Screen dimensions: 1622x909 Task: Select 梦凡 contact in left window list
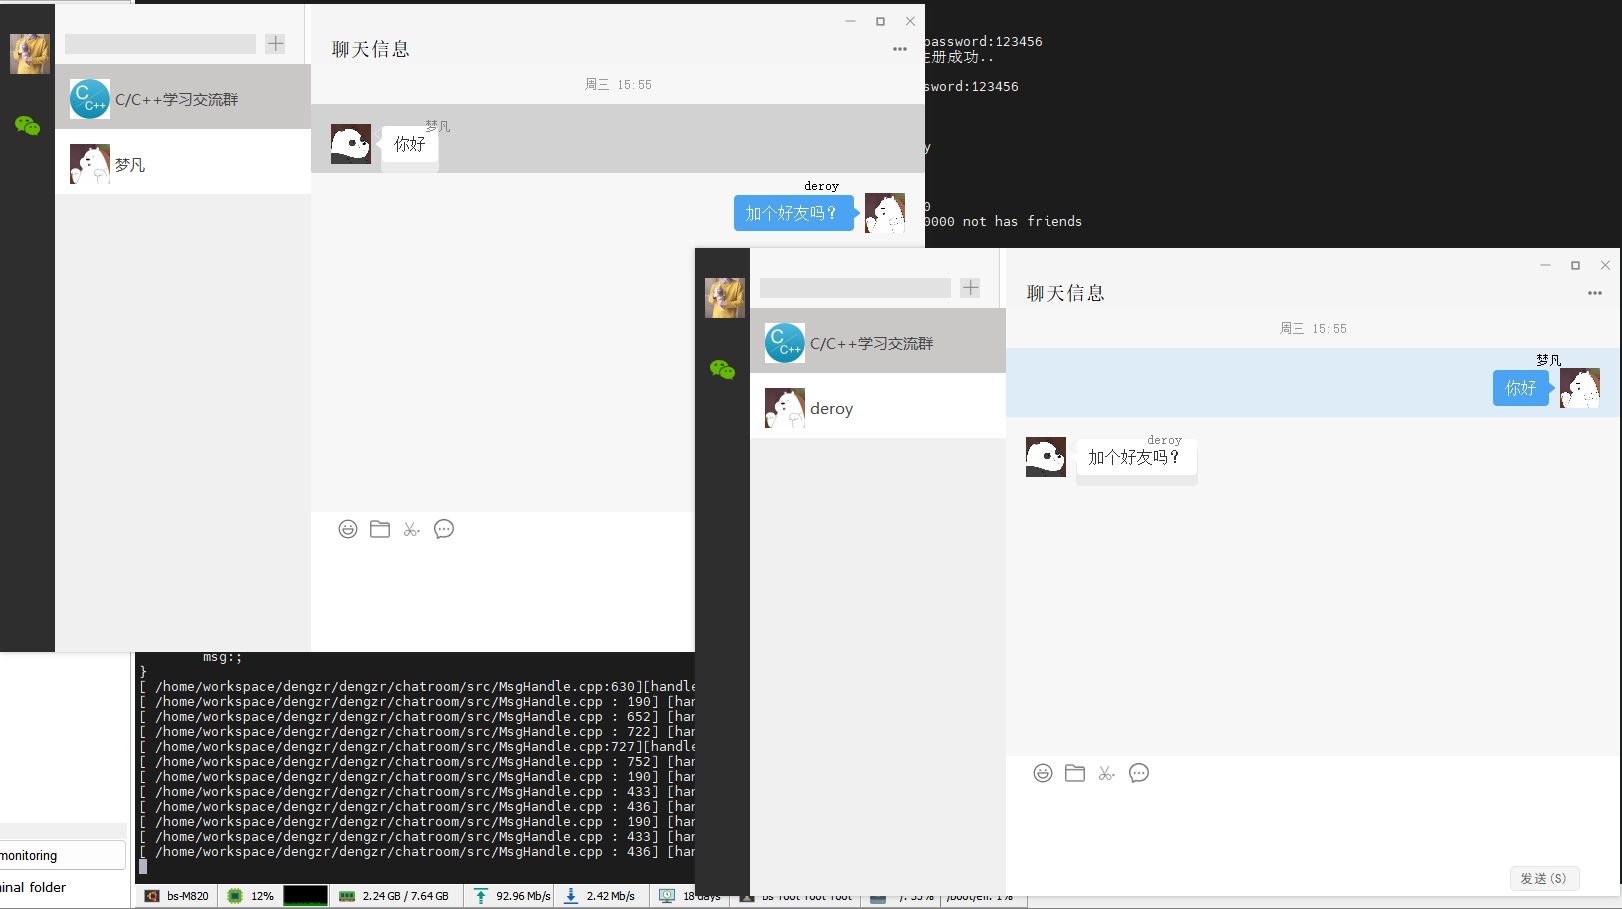click(x=183, y=162)
